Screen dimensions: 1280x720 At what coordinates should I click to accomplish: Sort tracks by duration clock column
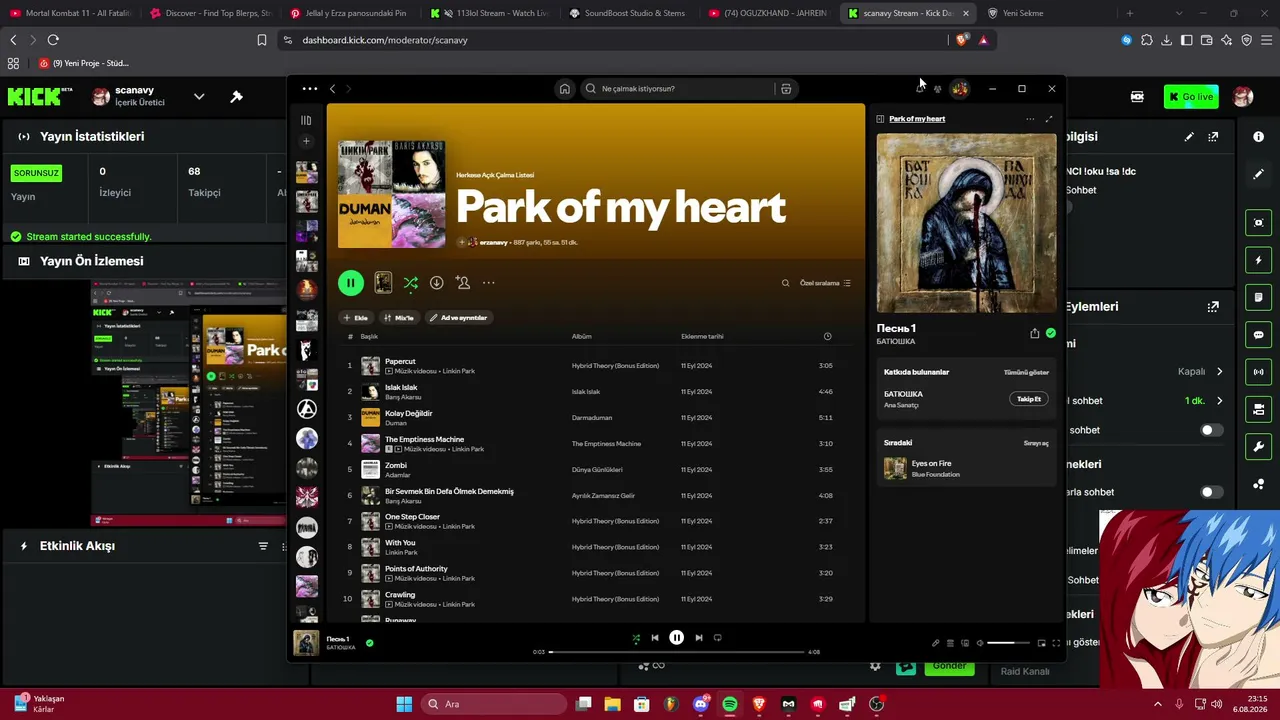click(827, 337)
